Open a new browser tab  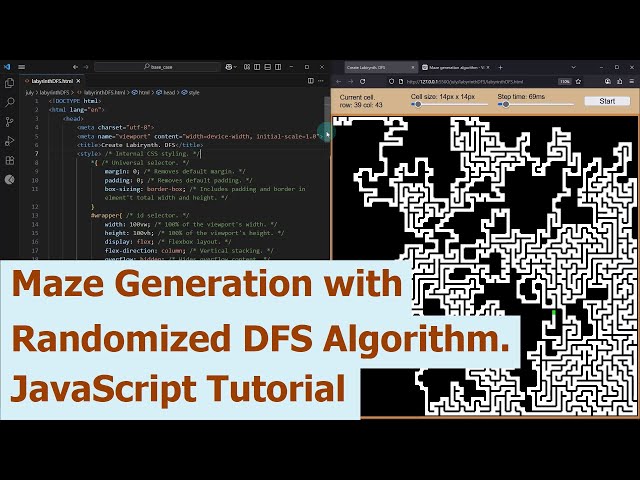(500, 67)
